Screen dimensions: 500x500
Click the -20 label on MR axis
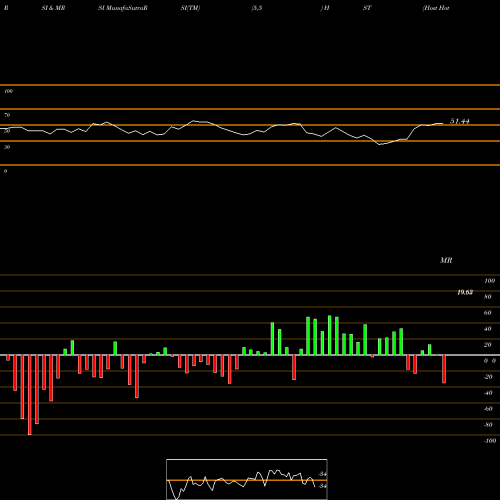point(488,377)
